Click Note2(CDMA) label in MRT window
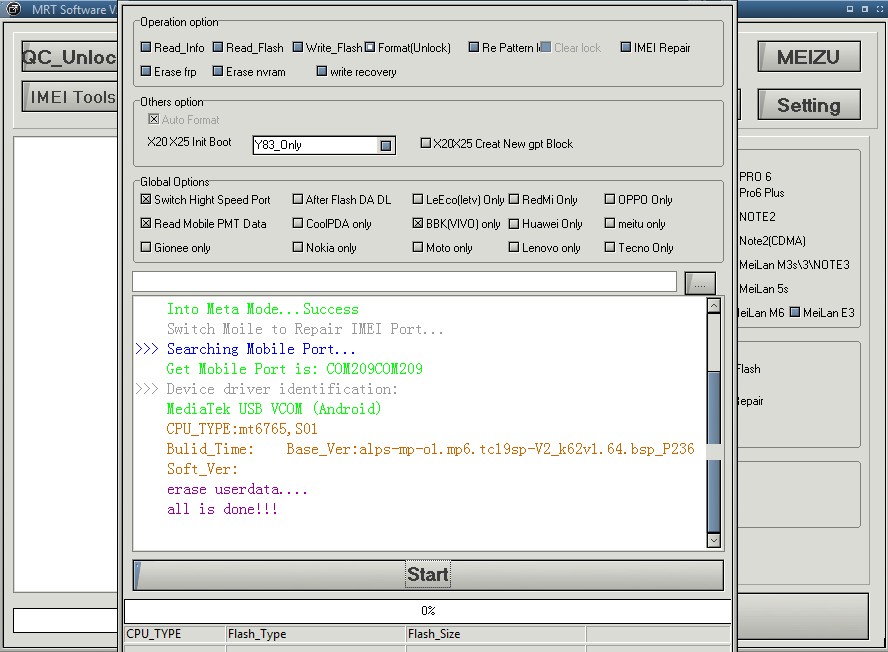 [772, 241]
